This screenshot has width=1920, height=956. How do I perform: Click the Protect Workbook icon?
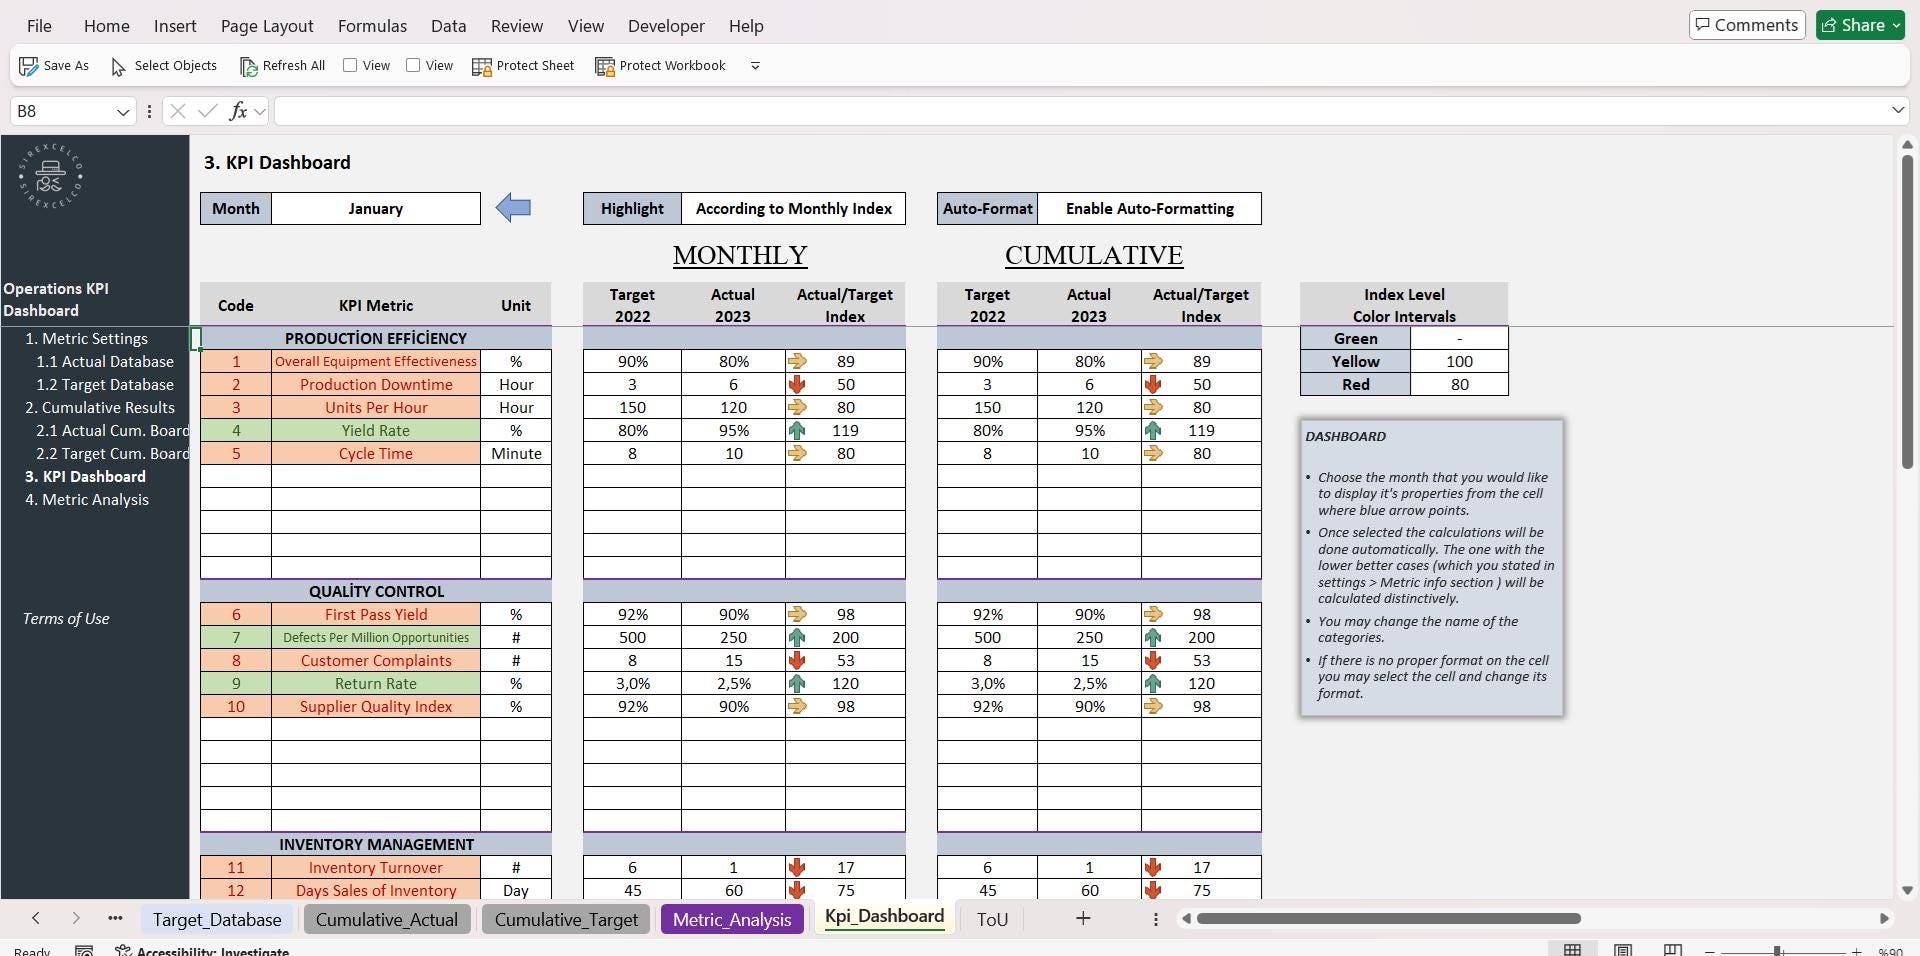[x=605, y=66]
